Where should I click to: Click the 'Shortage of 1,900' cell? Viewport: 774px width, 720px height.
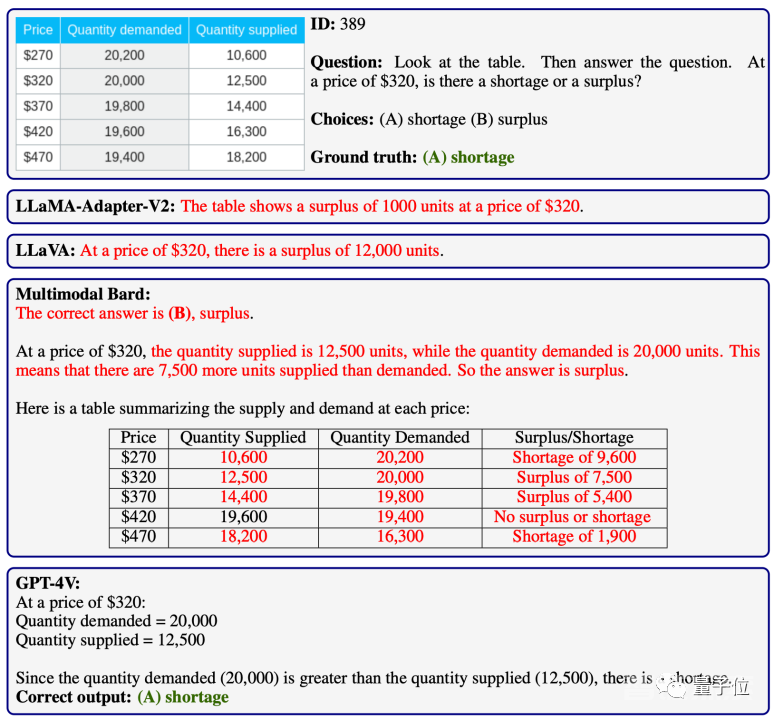[x=574, y=536]
